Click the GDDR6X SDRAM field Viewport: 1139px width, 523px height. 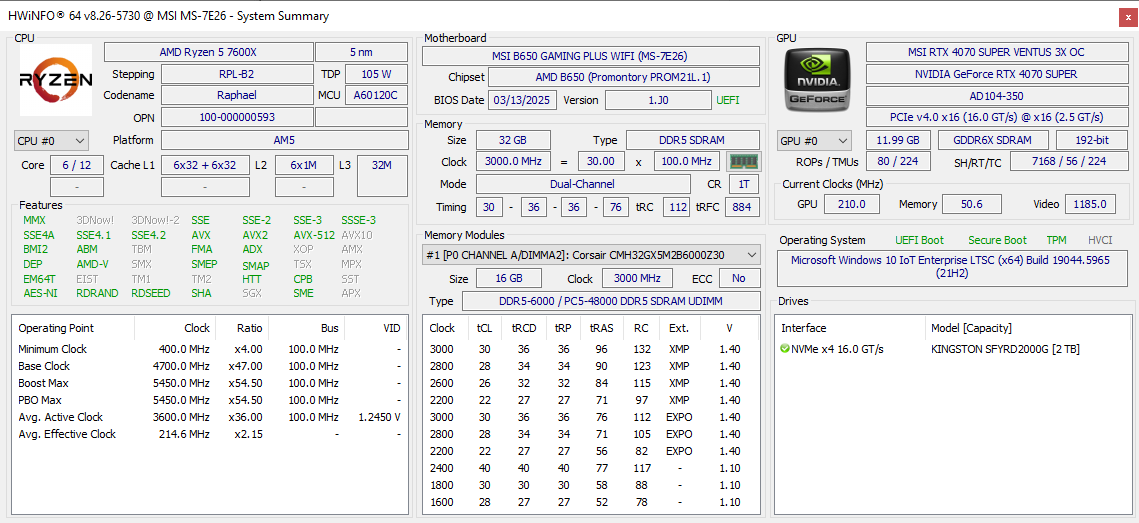click(x=992, y=140)
